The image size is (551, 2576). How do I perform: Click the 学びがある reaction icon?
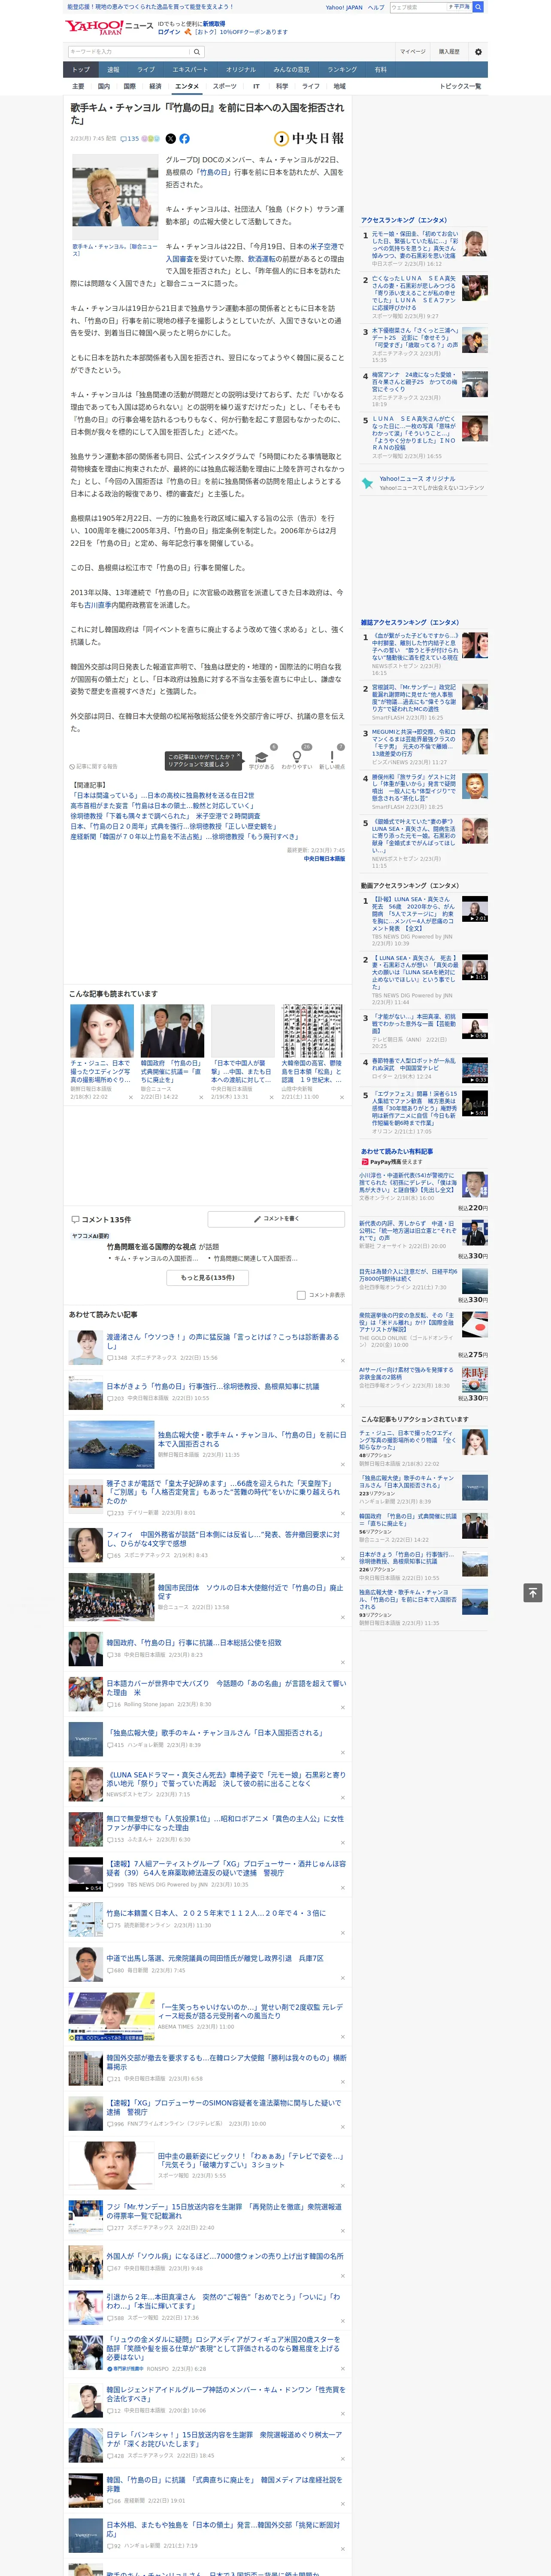coord(262,757)
